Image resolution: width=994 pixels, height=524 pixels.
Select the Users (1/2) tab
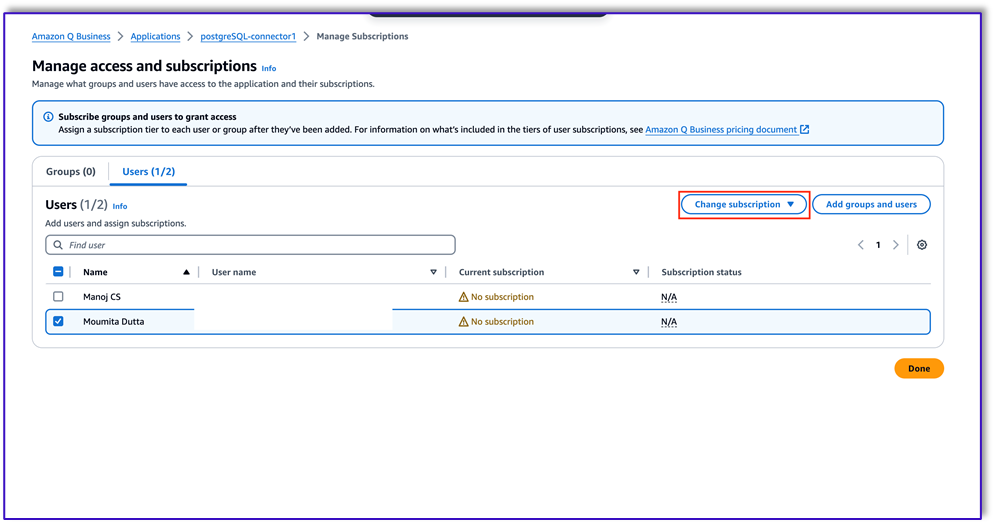(x=148, y=172)
